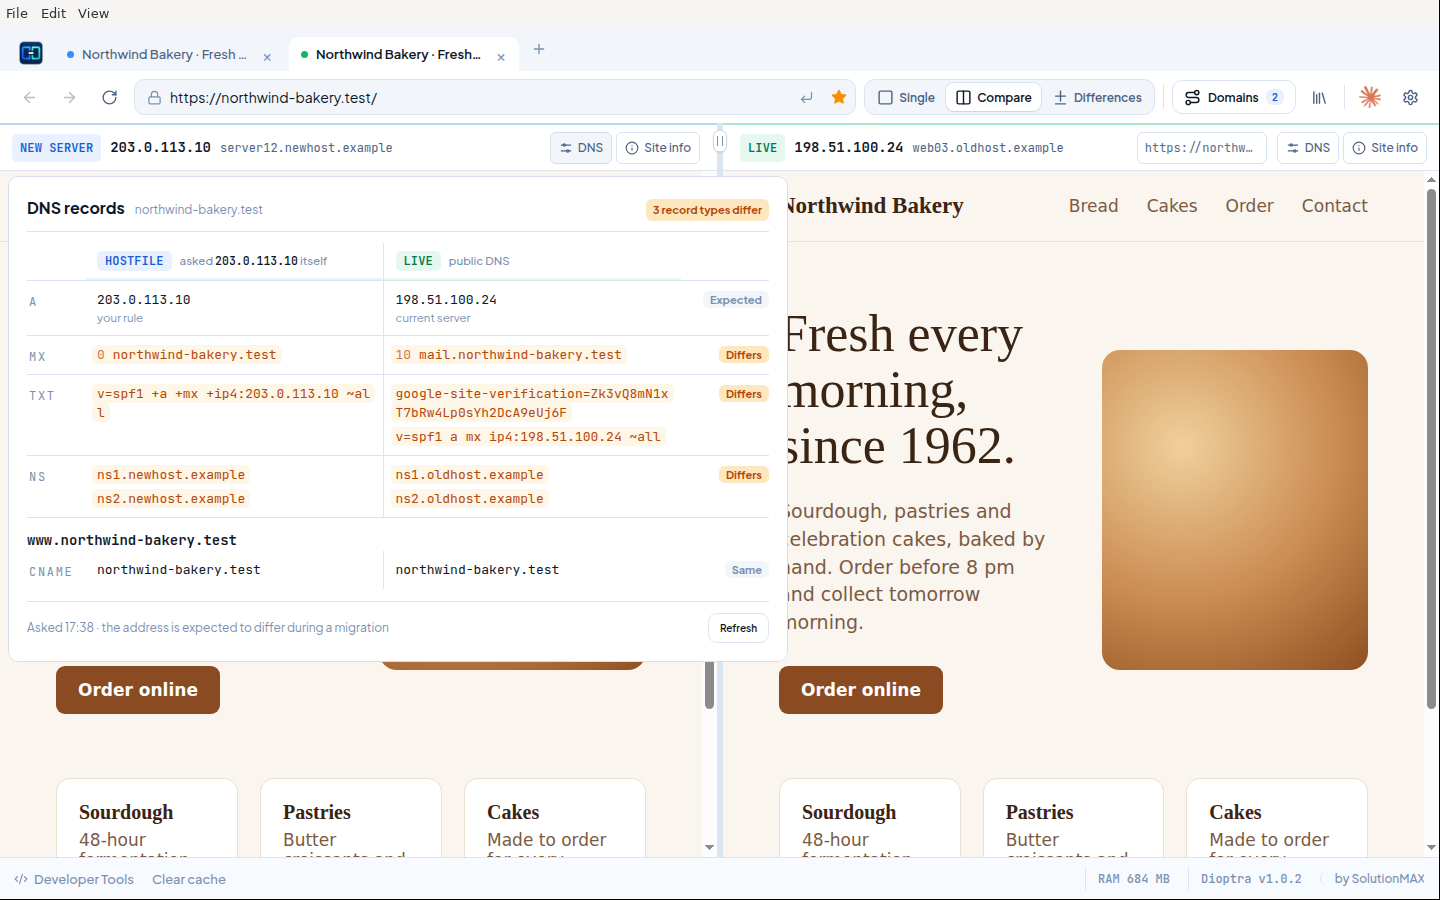Switch to Single view mode
Screen dimensions: 1440x900
(907, 97)
